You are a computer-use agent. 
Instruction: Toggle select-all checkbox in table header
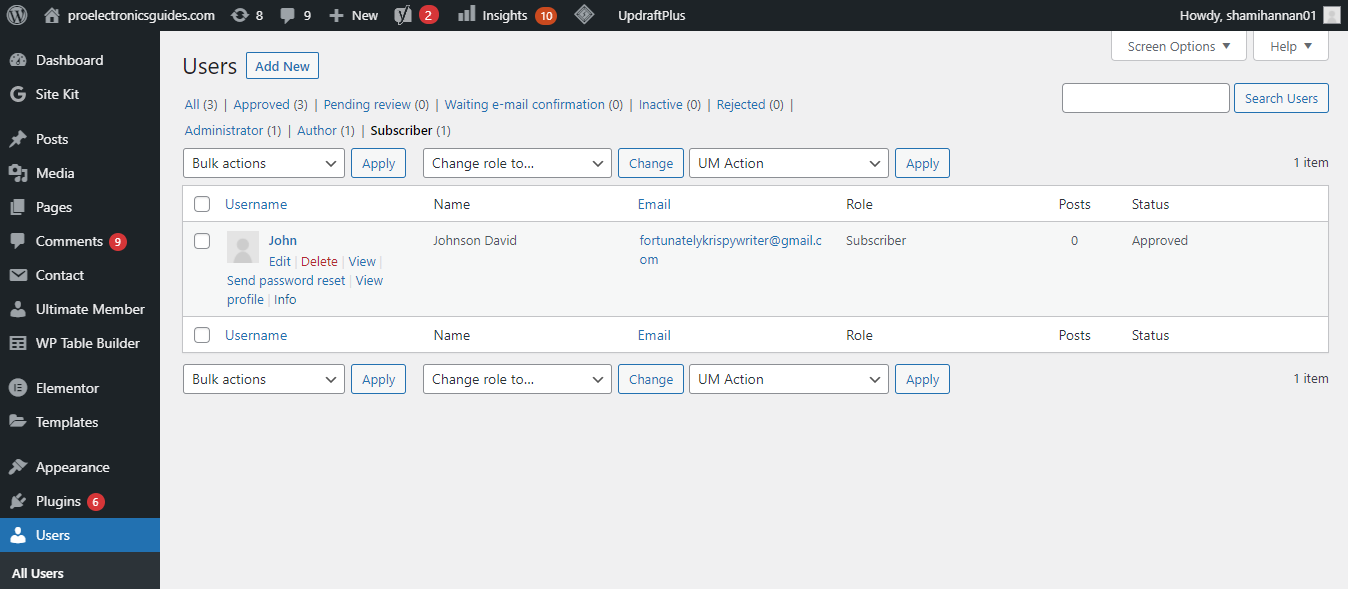[202, 204]
